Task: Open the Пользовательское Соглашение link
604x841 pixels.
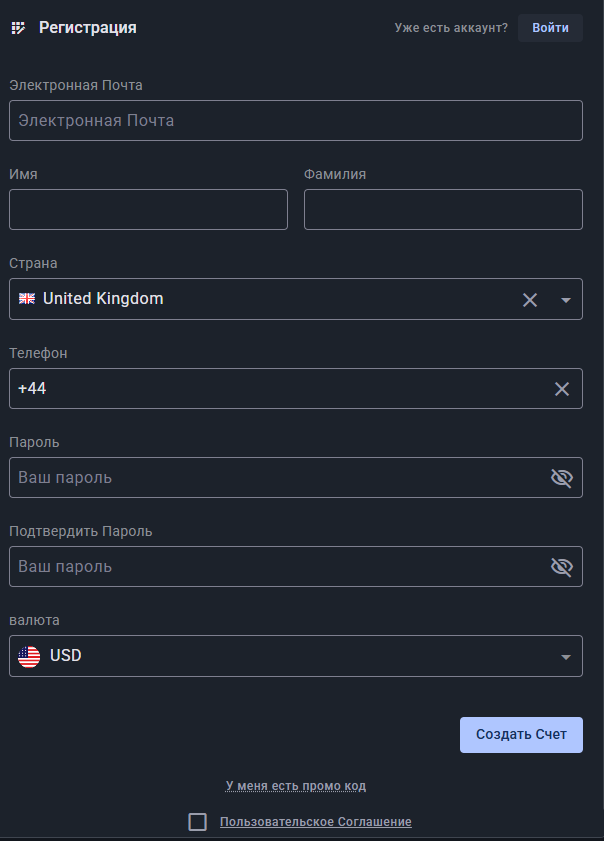Action: click(x=315, y=822)
